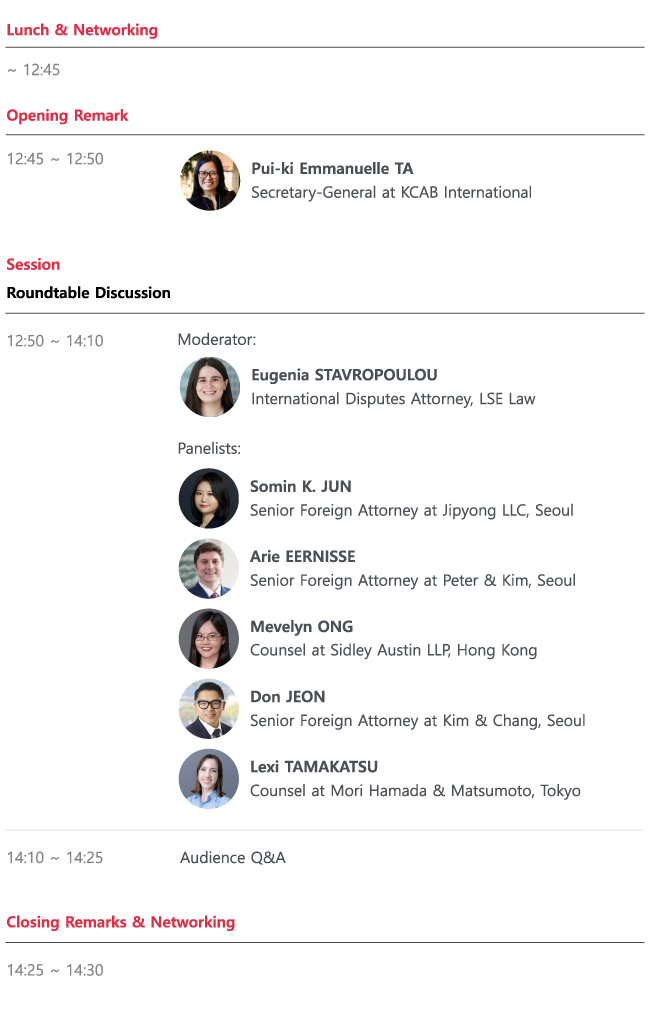The width and height of the screenshot is (650, 1013).
Task: Click the photo beside Don JEON
Action: (209, 708)
